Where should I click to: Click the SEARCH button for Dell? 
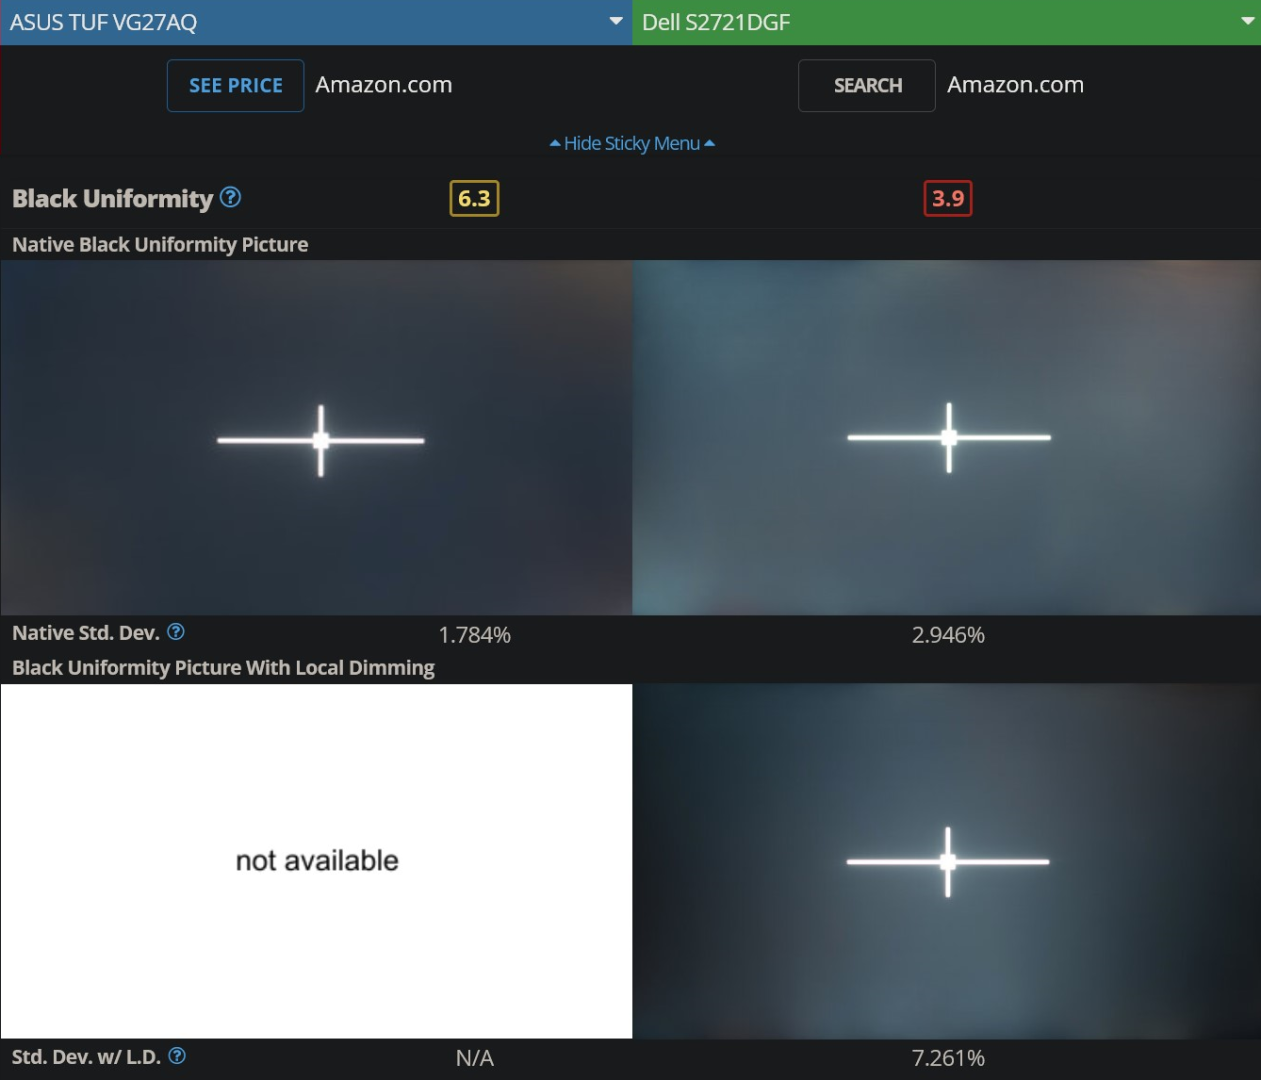pyautogui.click(x=867, y=86)
